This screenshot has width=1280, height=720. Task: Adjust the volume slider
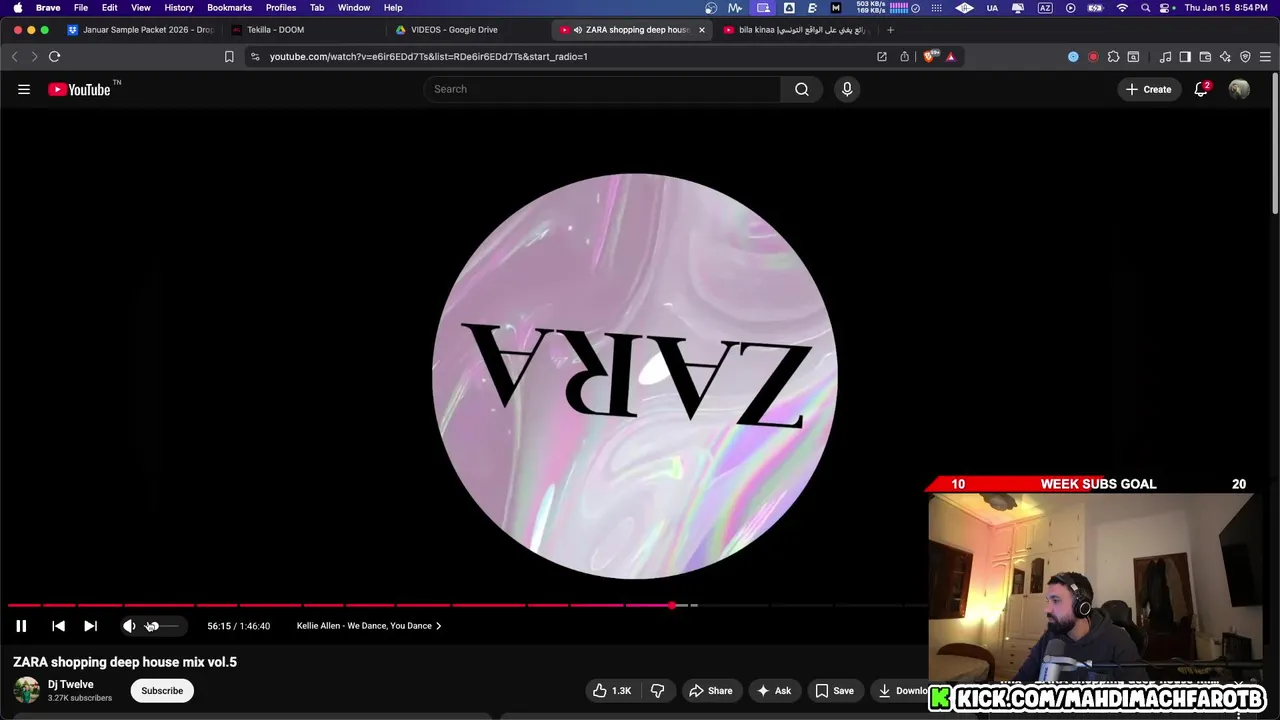(x=163, y=626)
